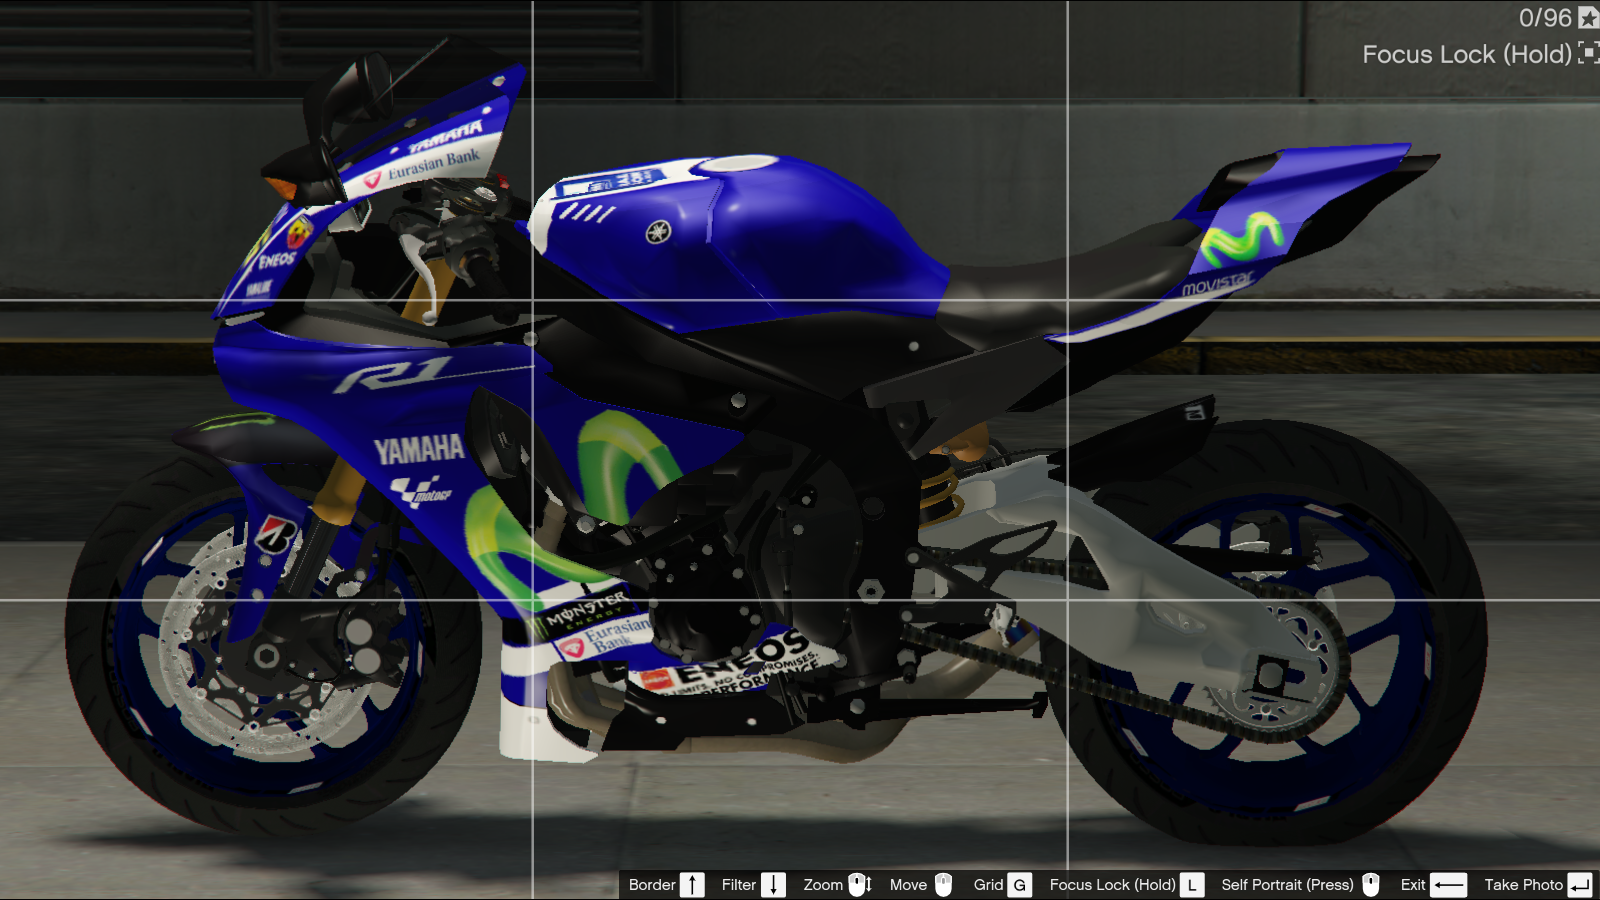The height and width of the screenshot is (900, 1600).
Task: Click the G key icon for Grid
Action: pyautogui.click(x=1019, y=885)
